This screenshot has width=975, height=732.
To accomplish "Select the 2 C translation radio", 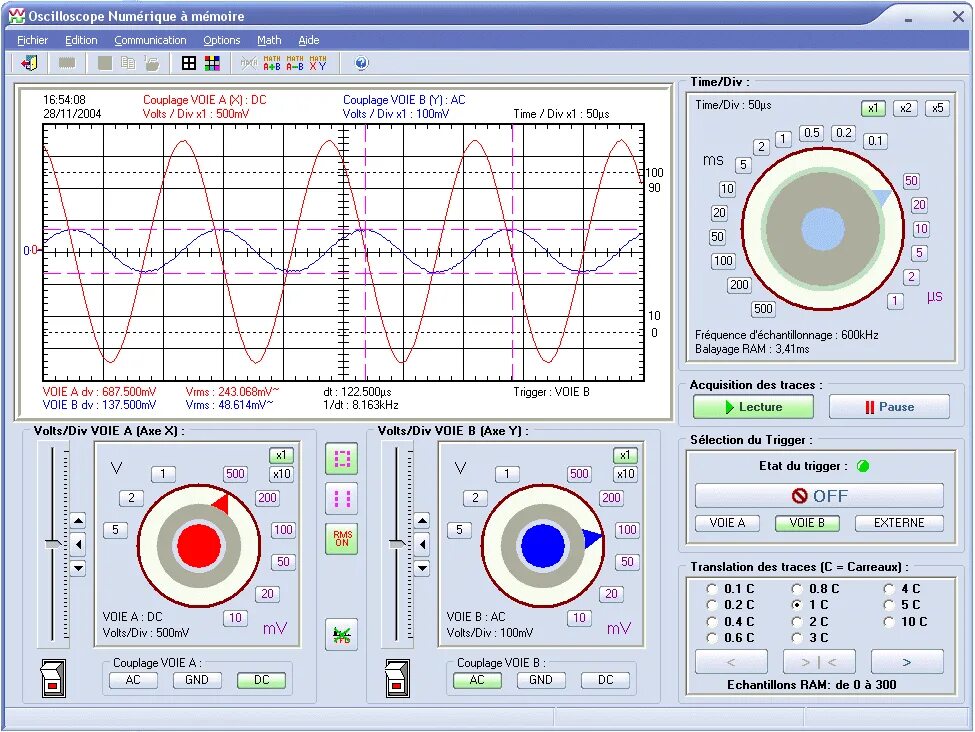I will [x=797, y=621].
